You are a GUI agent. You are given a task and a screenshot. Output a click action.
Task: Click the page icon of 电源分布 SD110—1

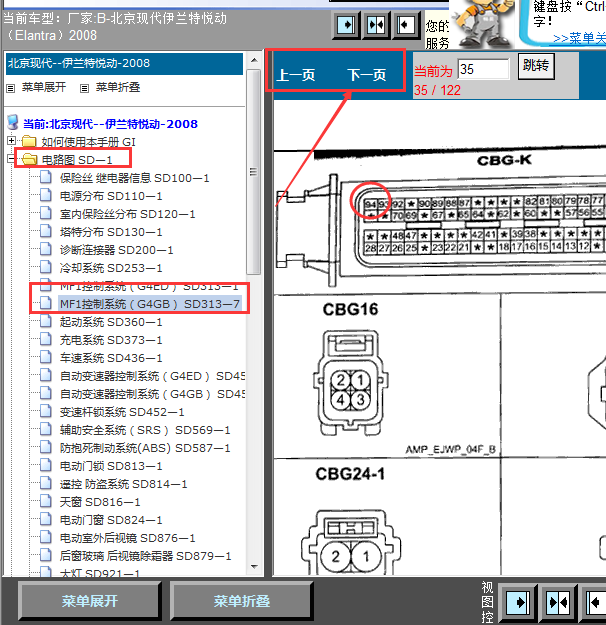[x=46, y=195]
